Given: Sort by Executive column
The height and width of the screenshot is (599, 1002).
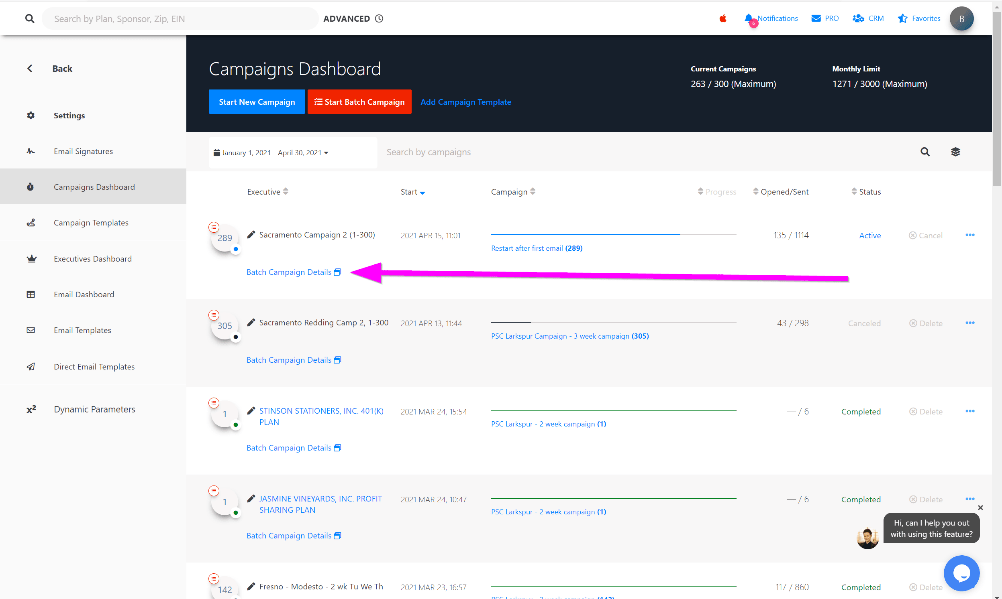Looking at the screenshot, I should [x=268, y=192].
